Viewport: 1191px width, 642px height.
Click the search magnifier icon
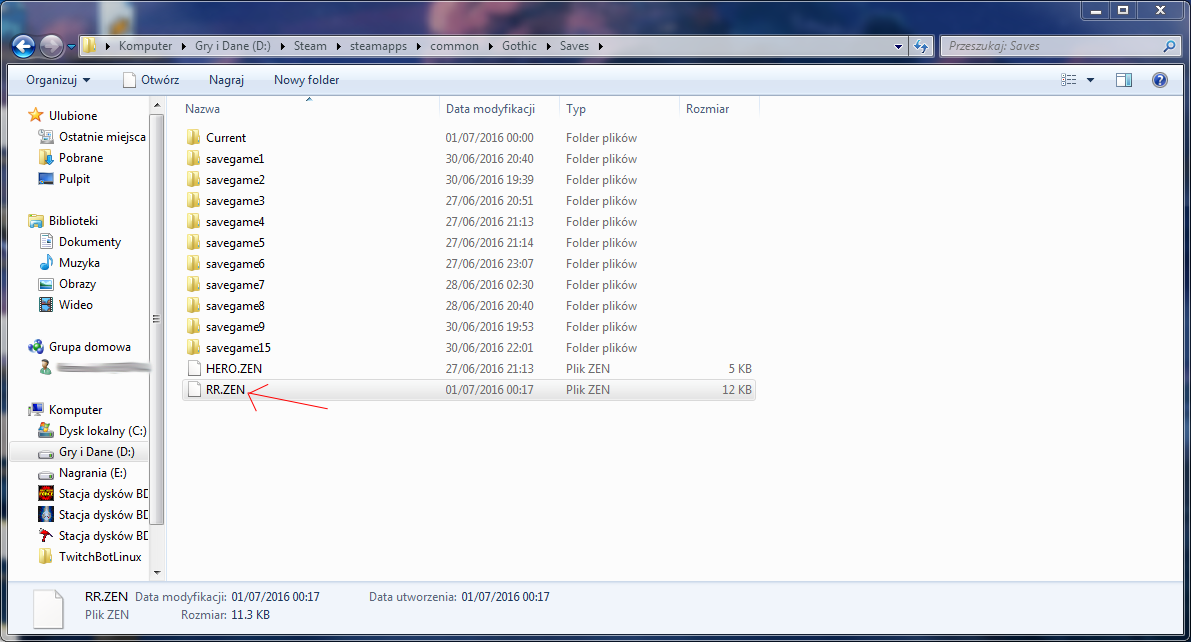[x=1169, y=46]
